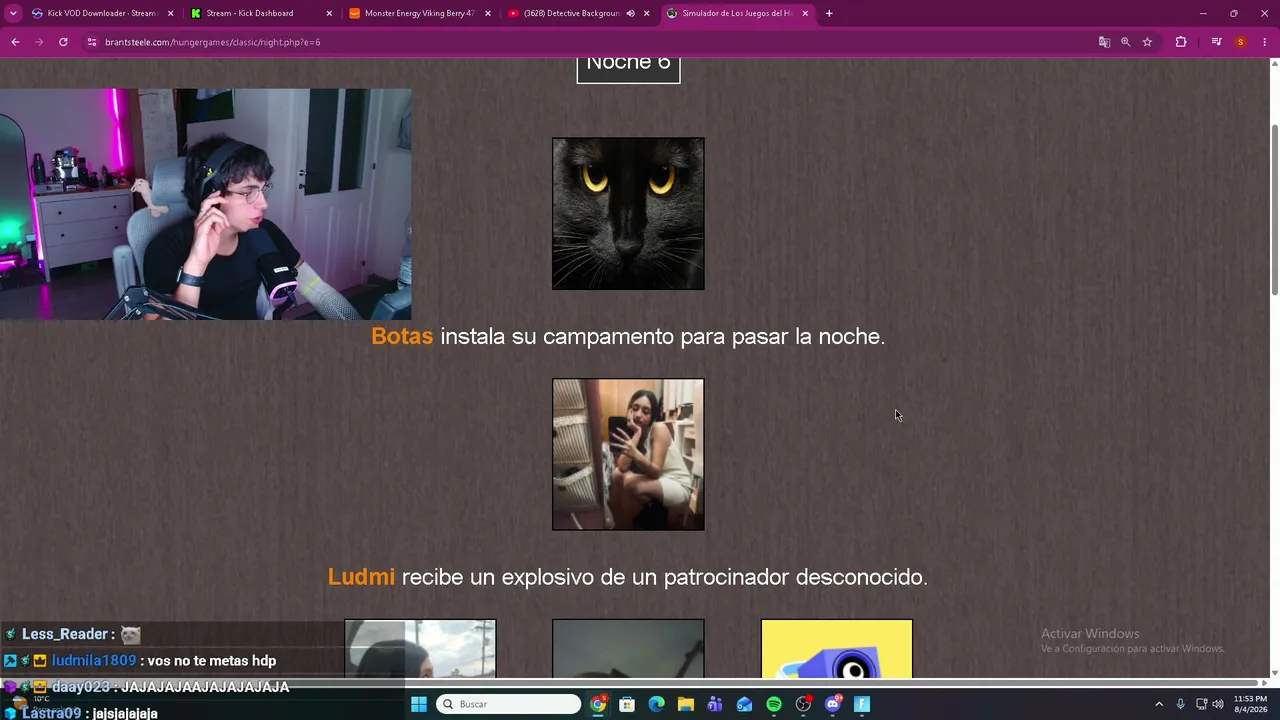
Task: Open the translate page icon
Action: click(1104, 42)
